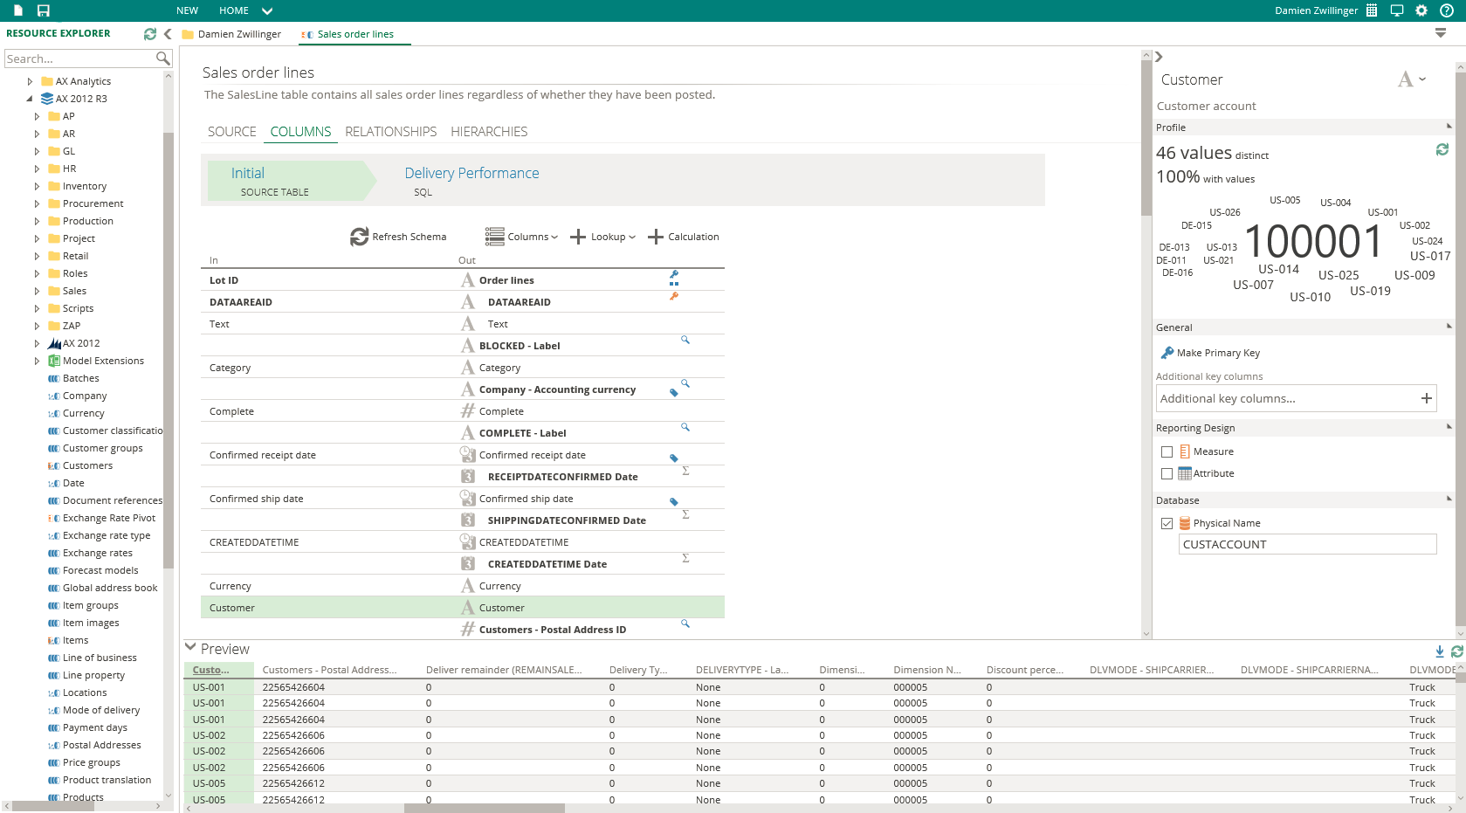
Task: Refresh the Profile values panel
Action: tap(1442, 150)
